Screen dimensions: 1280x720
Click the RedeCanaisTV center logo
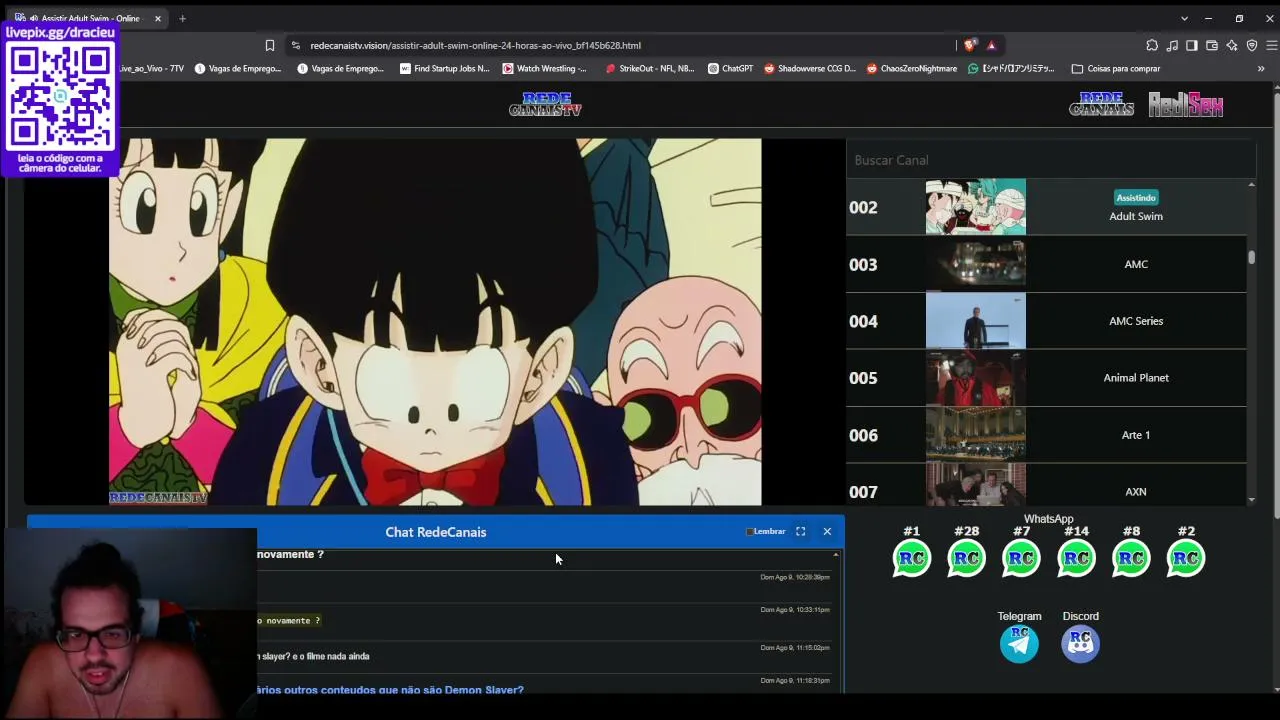click(x=545, y=105)
